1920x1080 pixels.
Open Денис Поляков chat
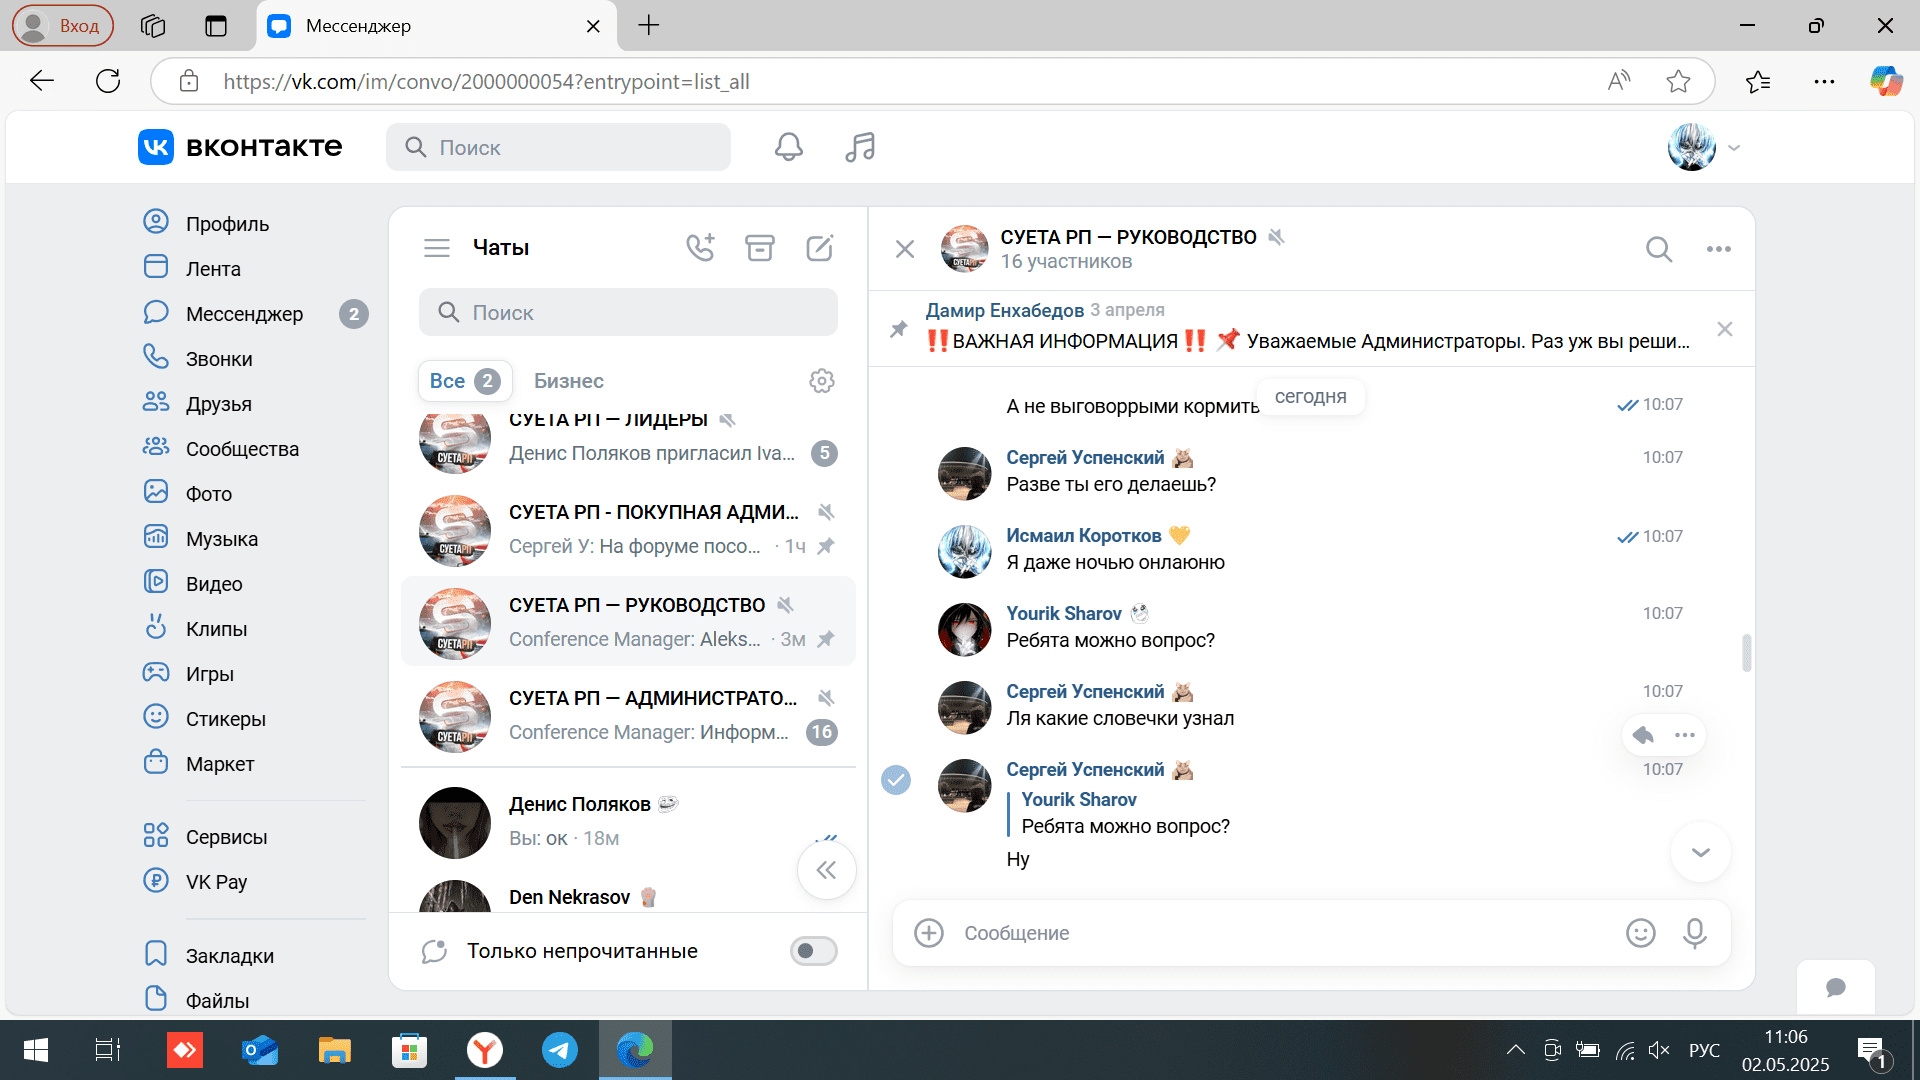[x=628, y=821]
